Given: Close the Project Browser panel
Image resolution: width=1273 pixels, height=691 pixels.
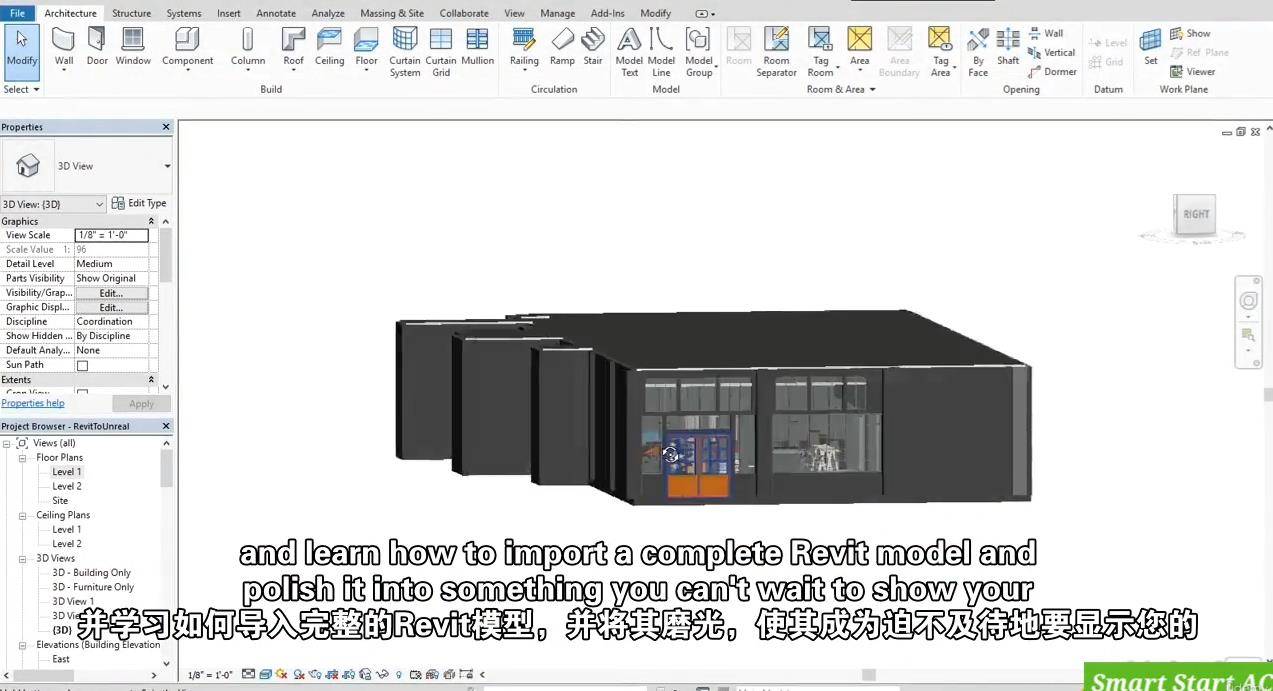Looking at the screenshot, I should pyautogui.click(x=166, y=426).
